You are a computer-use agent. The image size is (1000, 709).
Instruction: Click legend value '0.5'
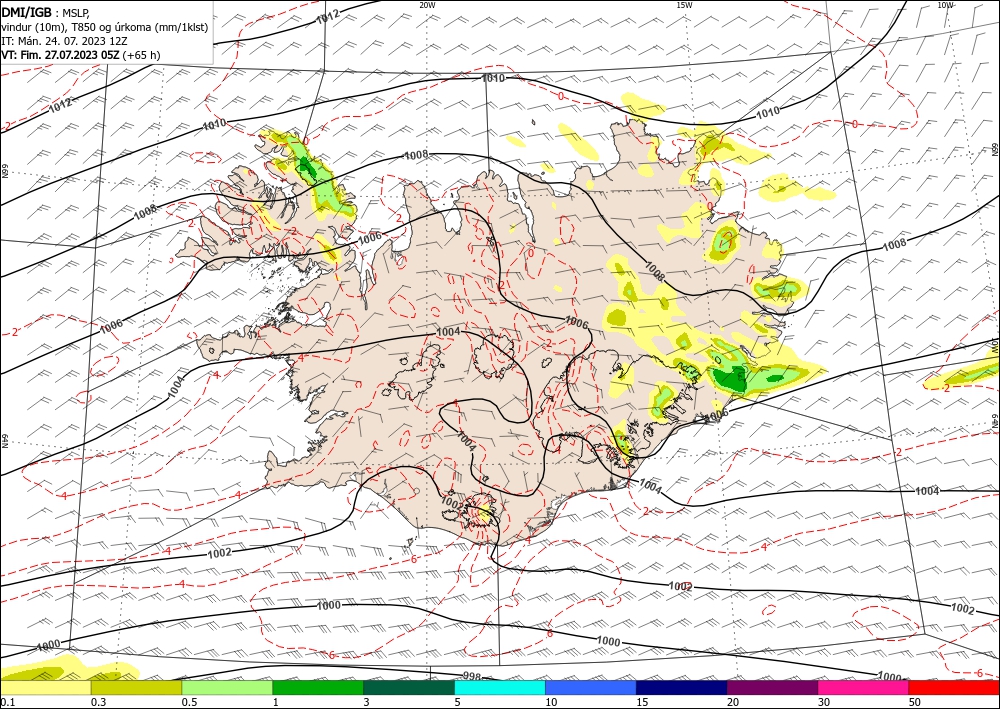189,702
